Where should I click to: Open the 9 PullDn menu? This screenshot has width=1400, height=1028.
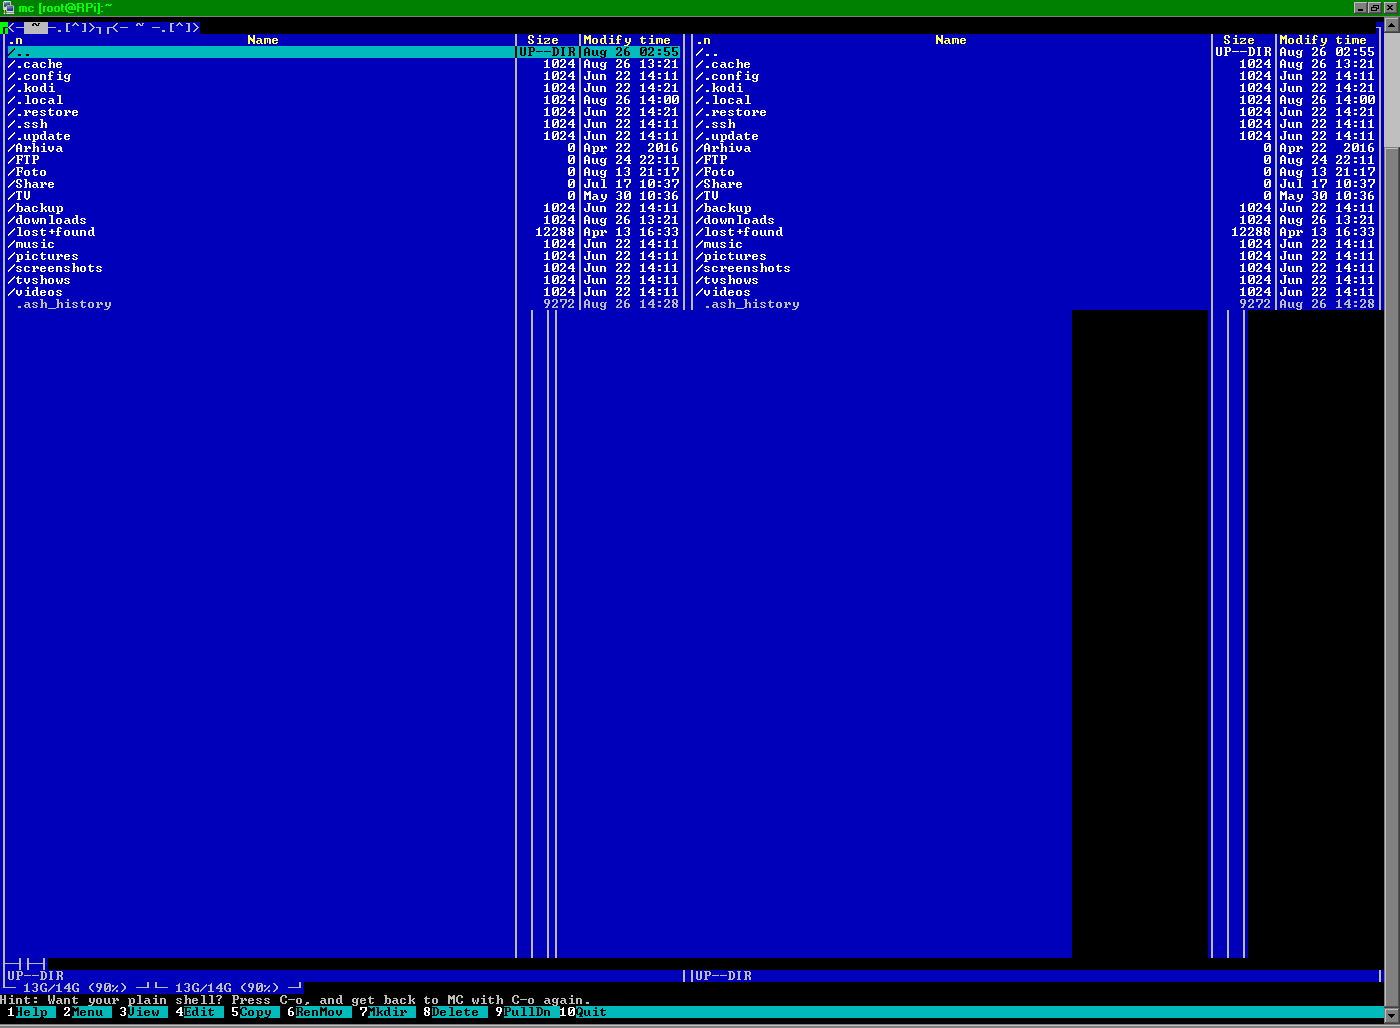point(527,1012)
